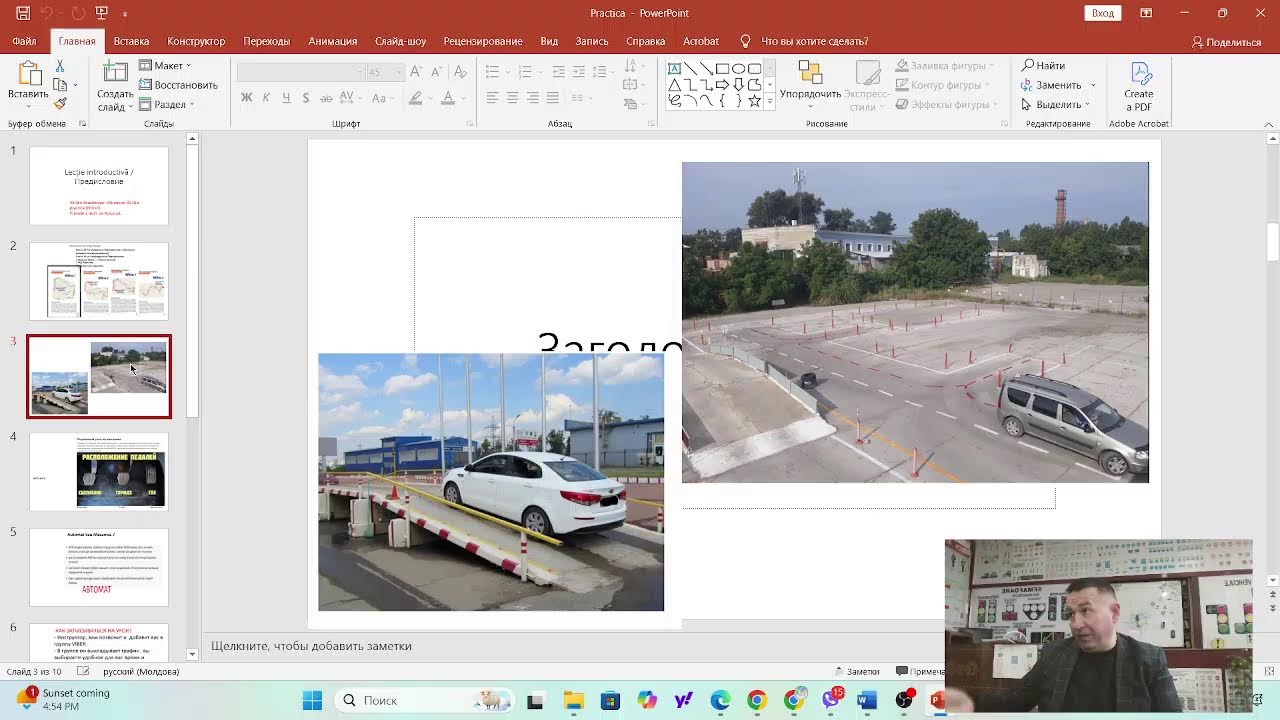Click the text highlight color button
The width and height of the screenshot is (1280, 720).
click(415, 98)
